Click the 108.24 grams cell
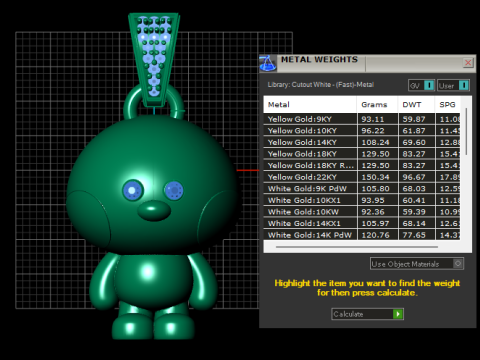This screenshot has height=360, width=480. 377,142
